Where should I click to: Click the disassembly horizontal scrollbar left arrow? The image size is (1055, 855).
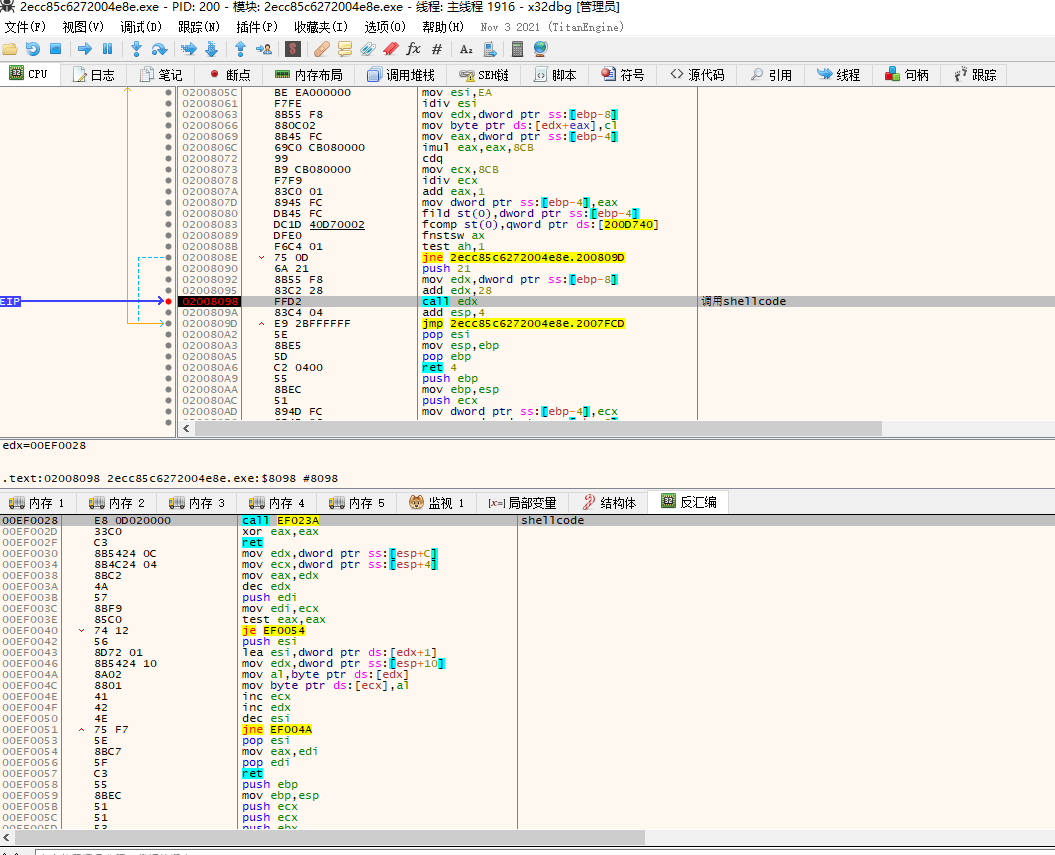click(186, 428)
